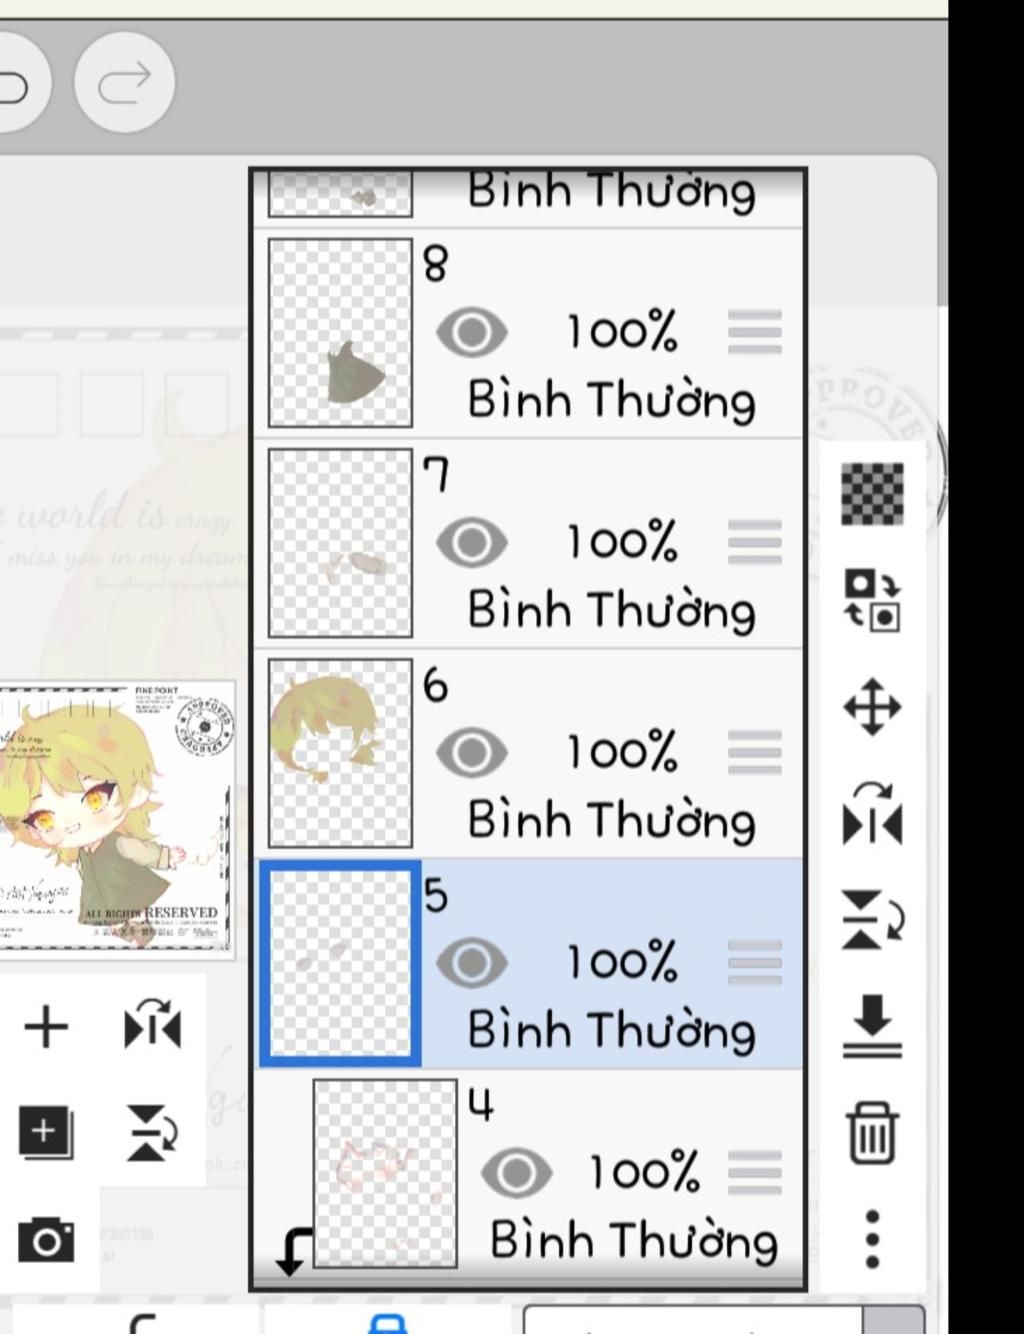Select the move layer cross-arrows tool
The width and height of the screenshot is (1024, 1334).
point(872,707)
